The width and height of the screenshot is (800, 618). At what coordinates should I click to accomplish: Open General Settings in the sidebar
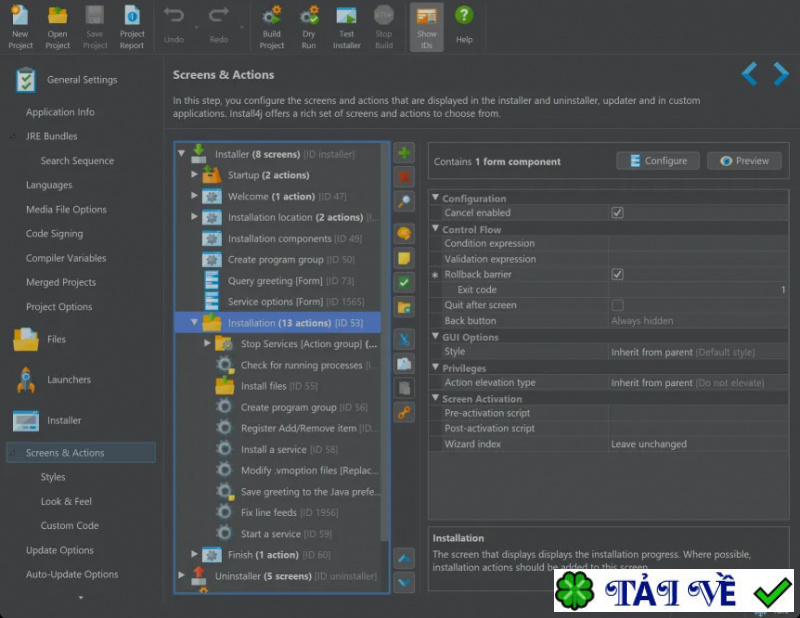point(81,80)
